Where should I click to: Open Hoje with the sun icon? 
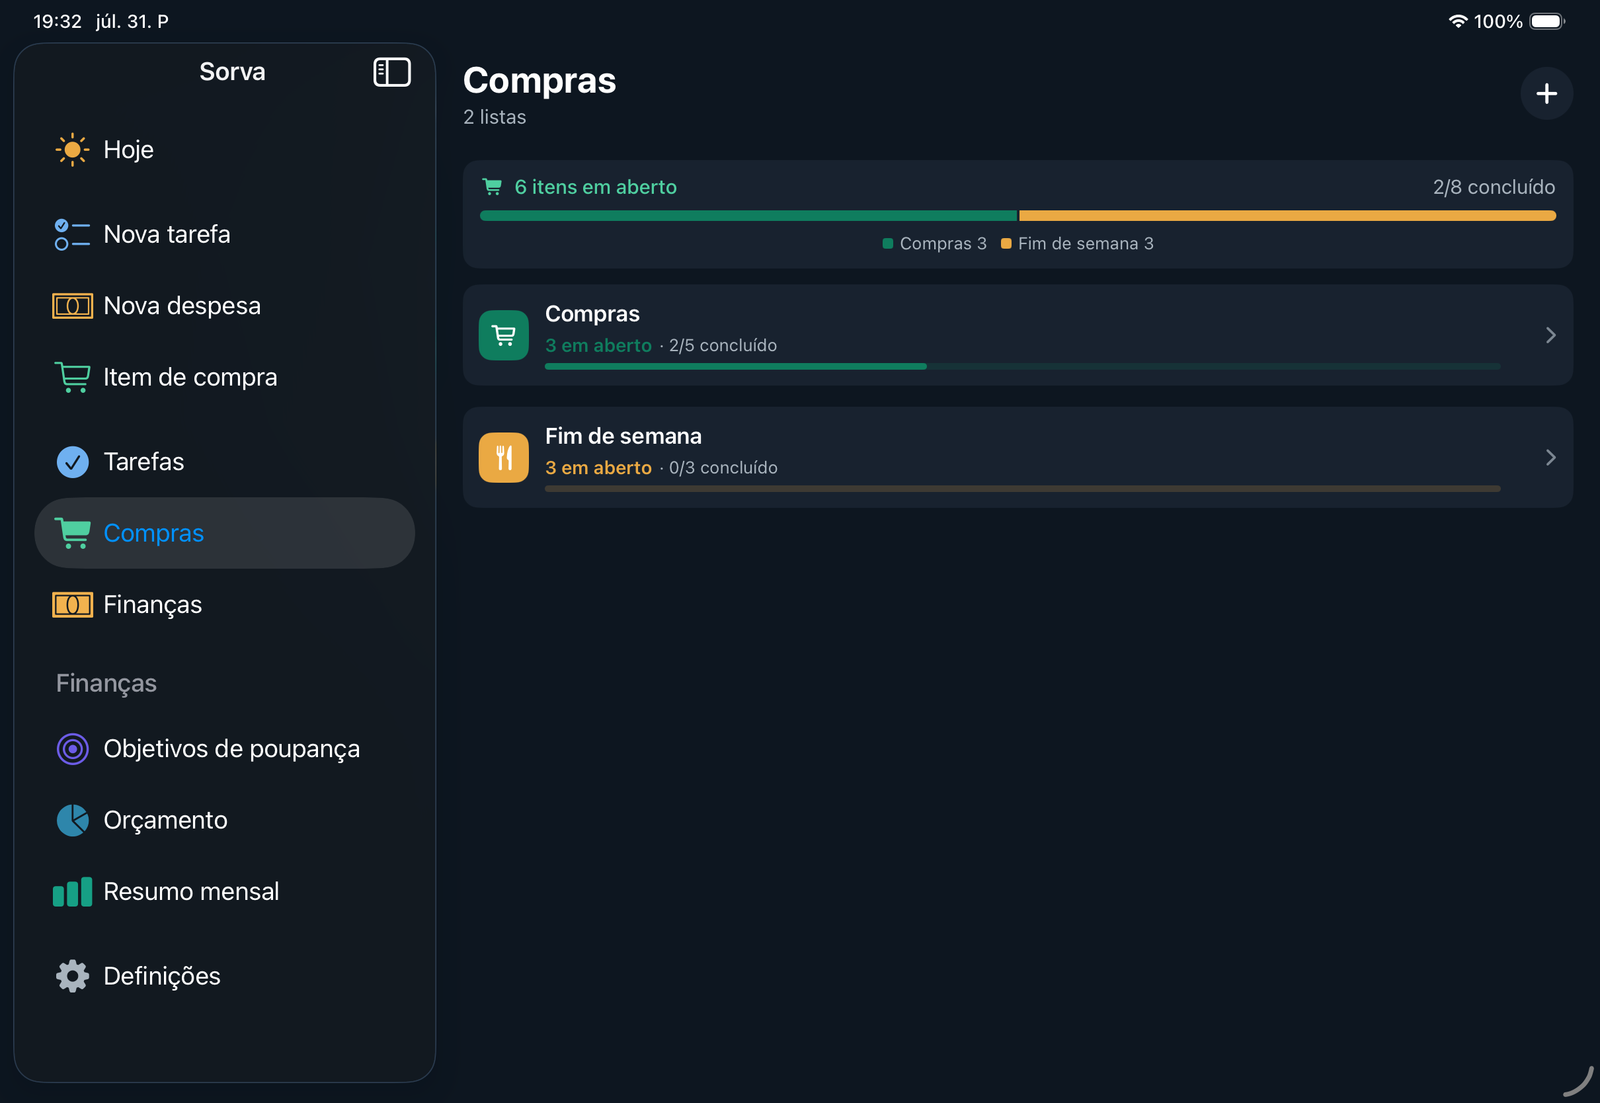tap(72, 150)
